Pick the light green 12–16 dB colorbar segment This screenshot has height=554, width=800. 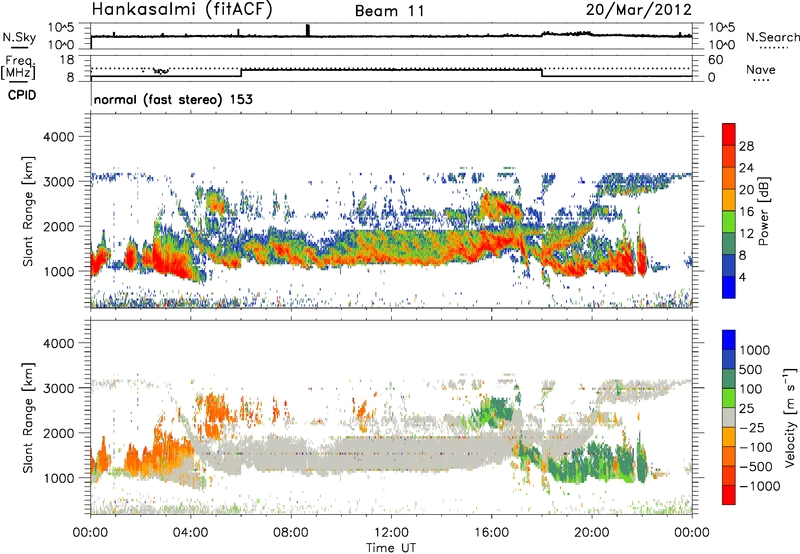pyautogui.click(x=729, y=222)
